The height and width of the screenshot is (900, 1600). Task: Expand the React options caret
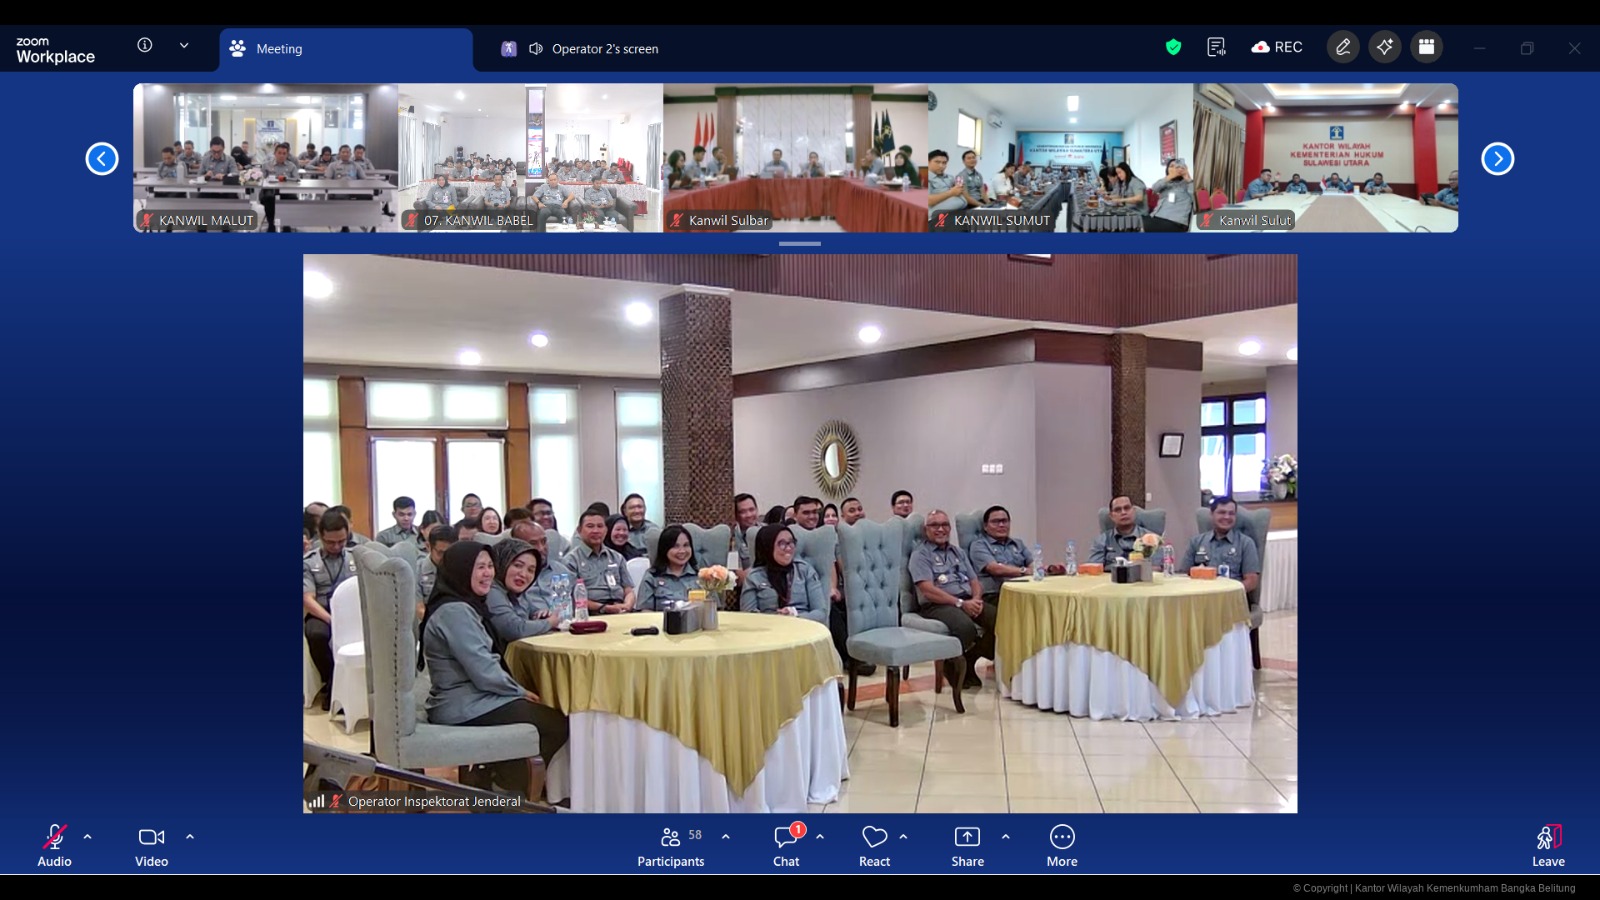tap(903, 836)
